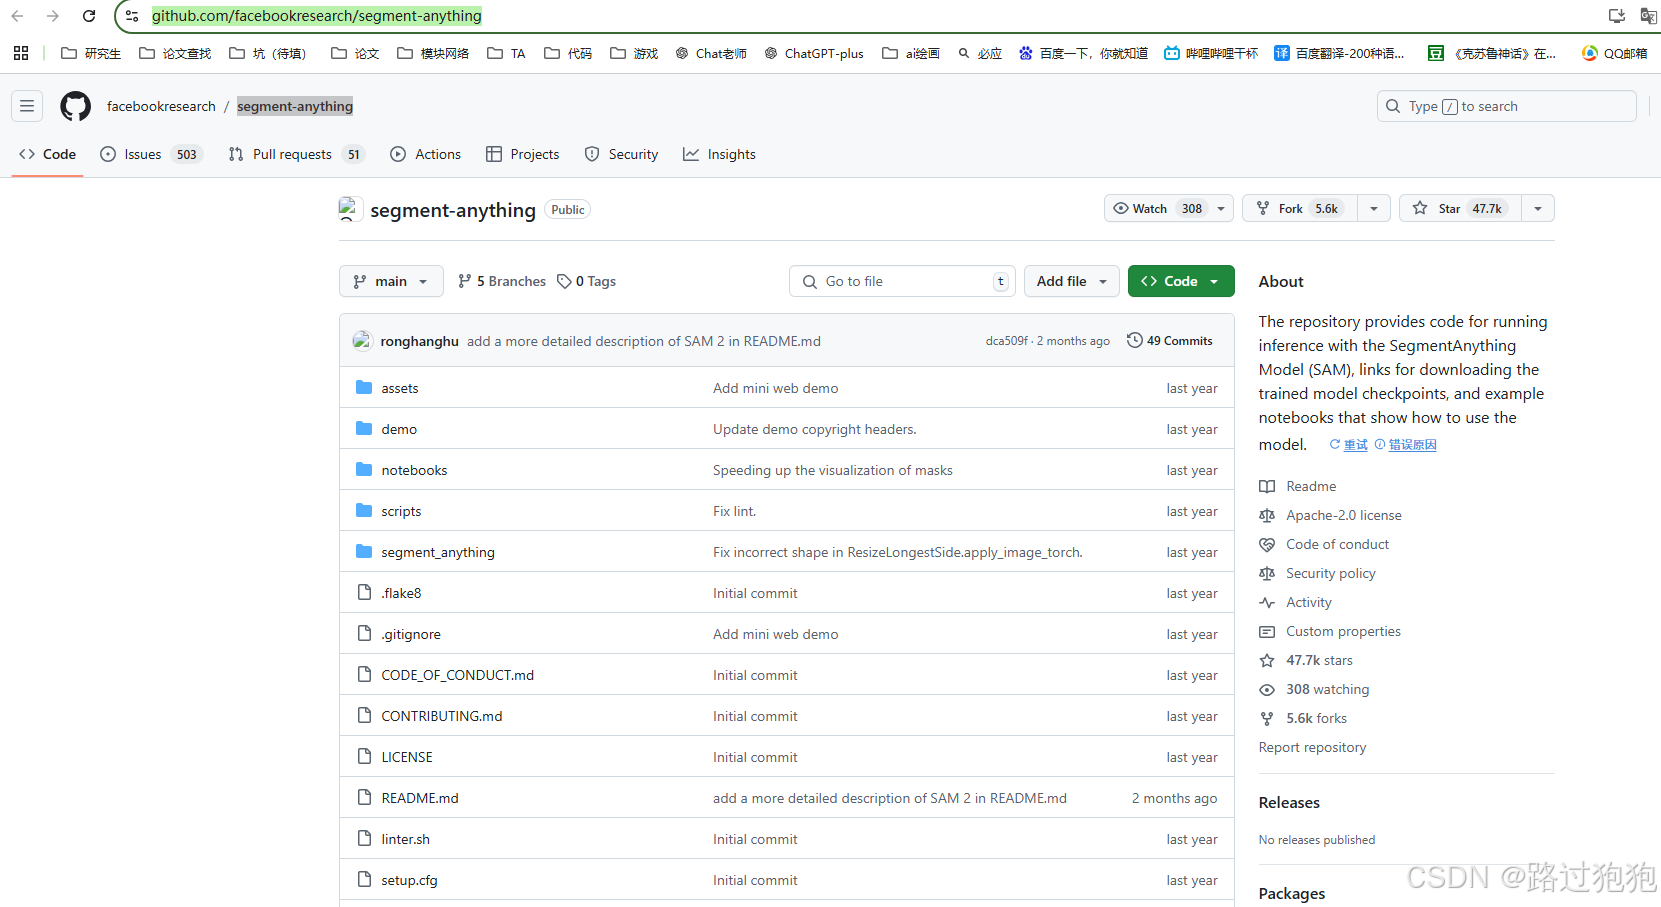Open the facebookresearch organization link
The width and height of the screenshot is (1661, 907).
pos(161,106)
